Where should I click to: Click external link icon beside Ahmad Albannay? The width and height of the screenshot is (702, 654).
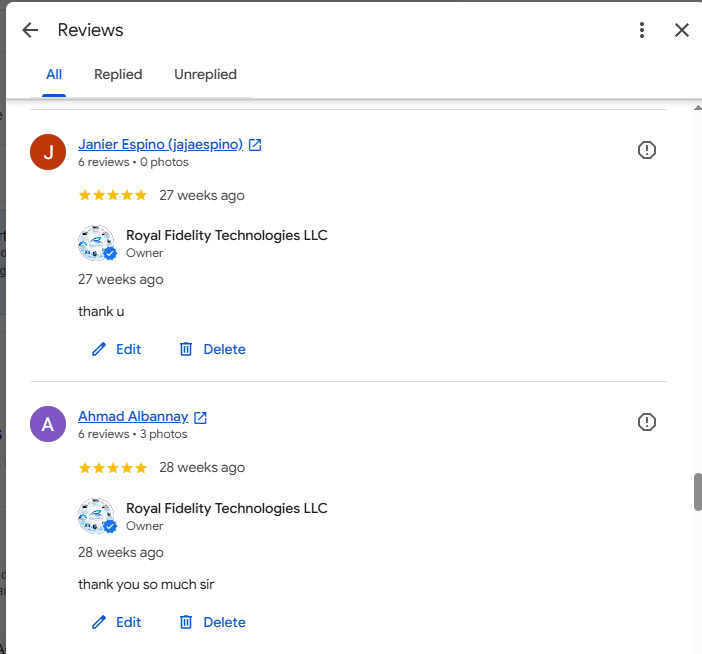pos(200,418)
